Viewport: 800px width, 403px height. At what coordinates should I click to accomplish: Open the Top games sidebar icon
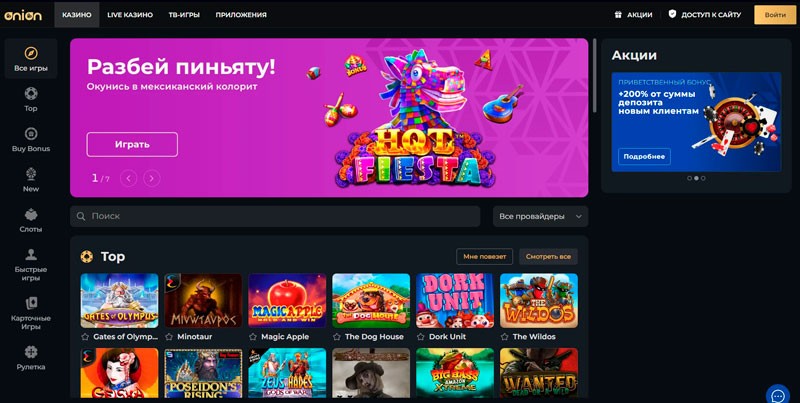point(31,94)
